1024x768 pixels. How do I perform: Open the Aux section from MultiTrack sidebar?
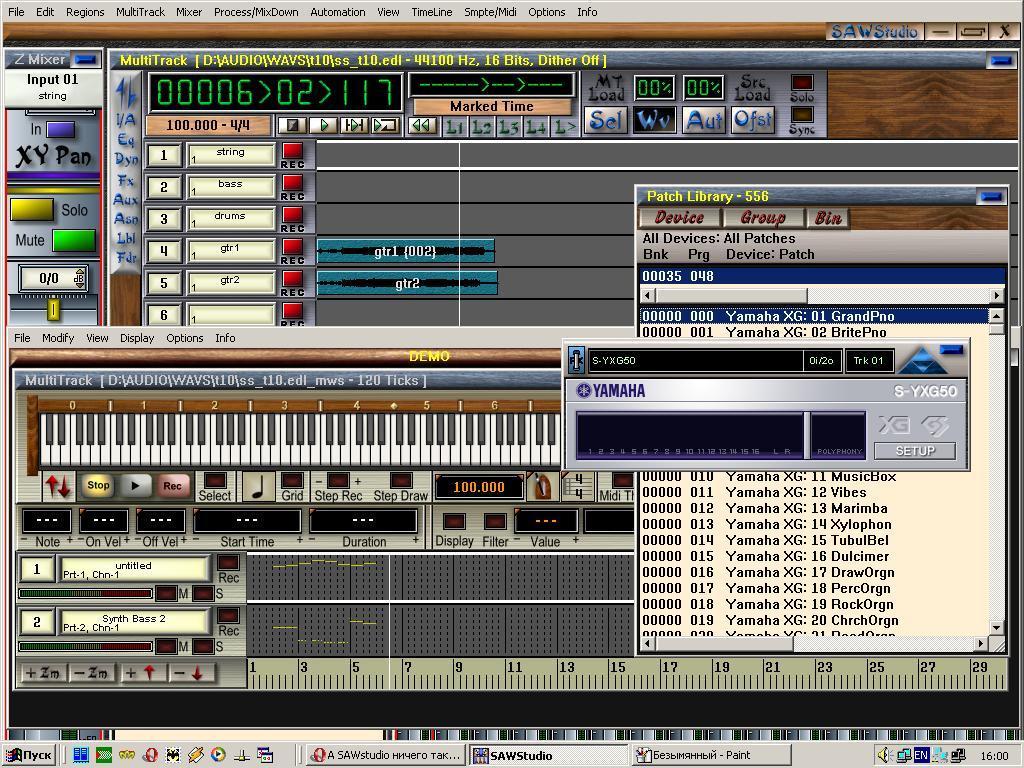pyautogui.click(x=125, y=199)
